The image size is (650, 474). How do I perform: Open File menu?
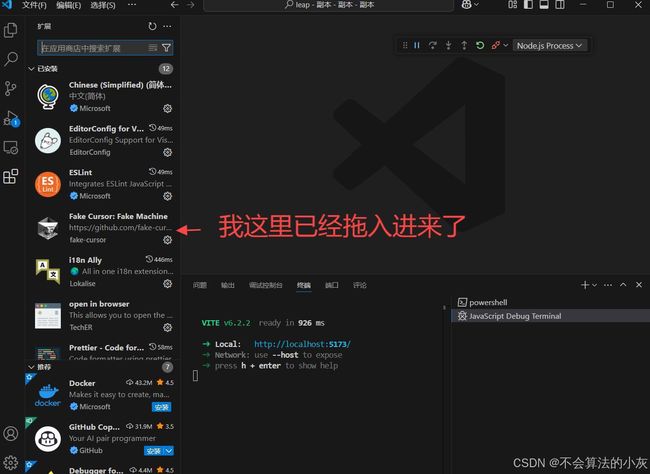pyautogui.click(x=34, y=5)
